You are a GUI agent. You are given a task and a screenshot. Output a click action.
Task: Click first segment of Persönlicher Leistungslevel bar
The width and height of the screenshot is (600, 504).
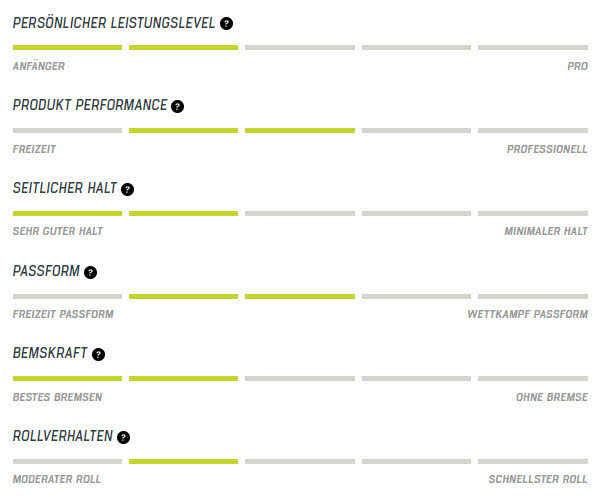coord(67,47)
